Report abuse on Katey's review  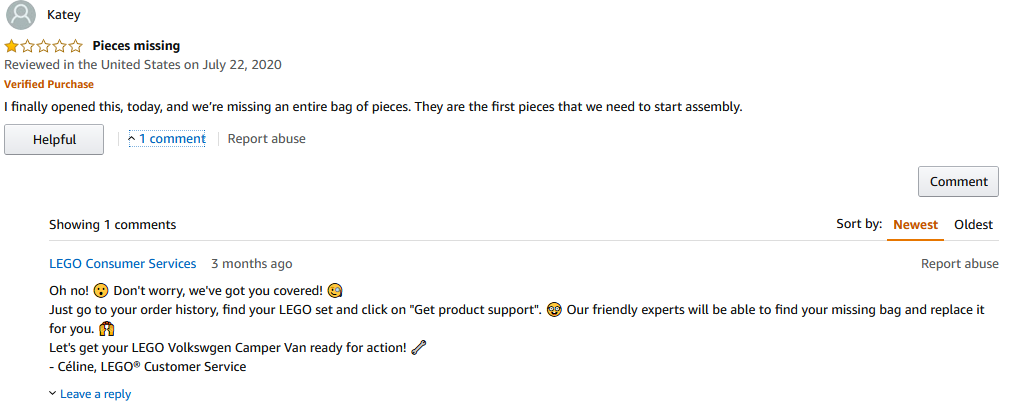[267, 139]
